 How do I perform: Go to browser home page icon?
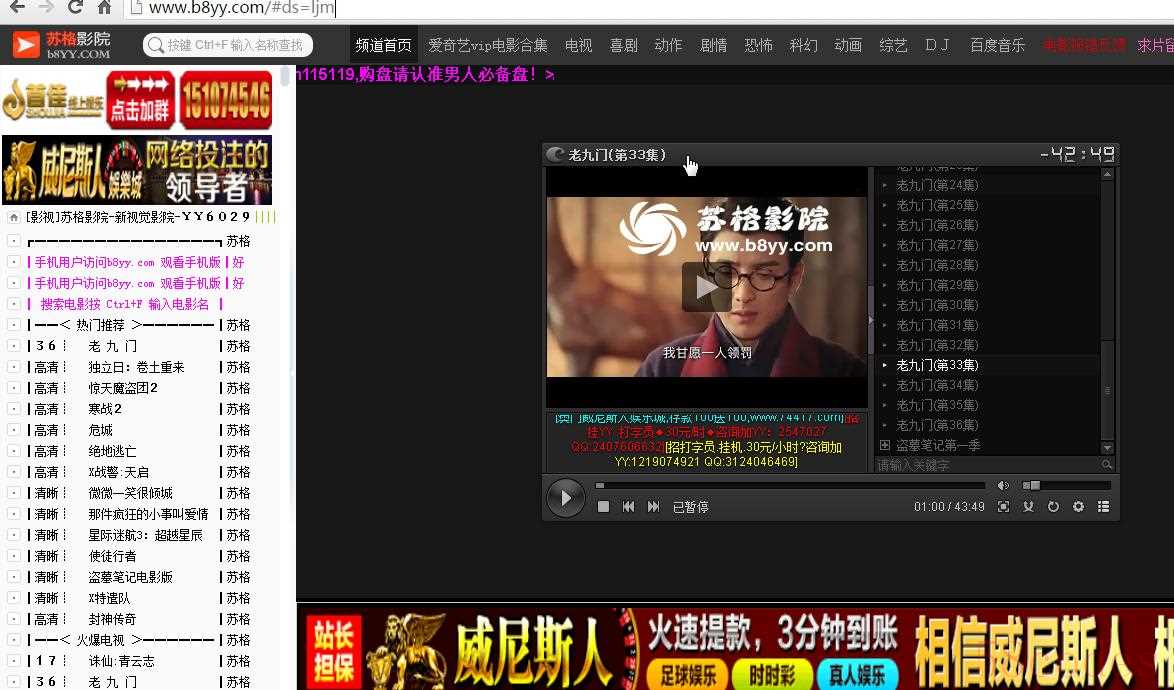click(105, 7)
